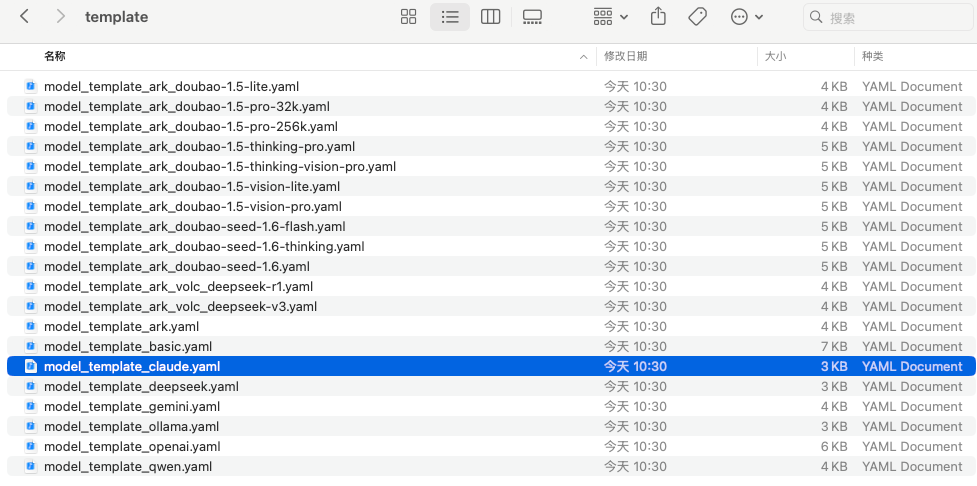Switch to list view
The image size is (977, 486).
[x=450, y=17]
